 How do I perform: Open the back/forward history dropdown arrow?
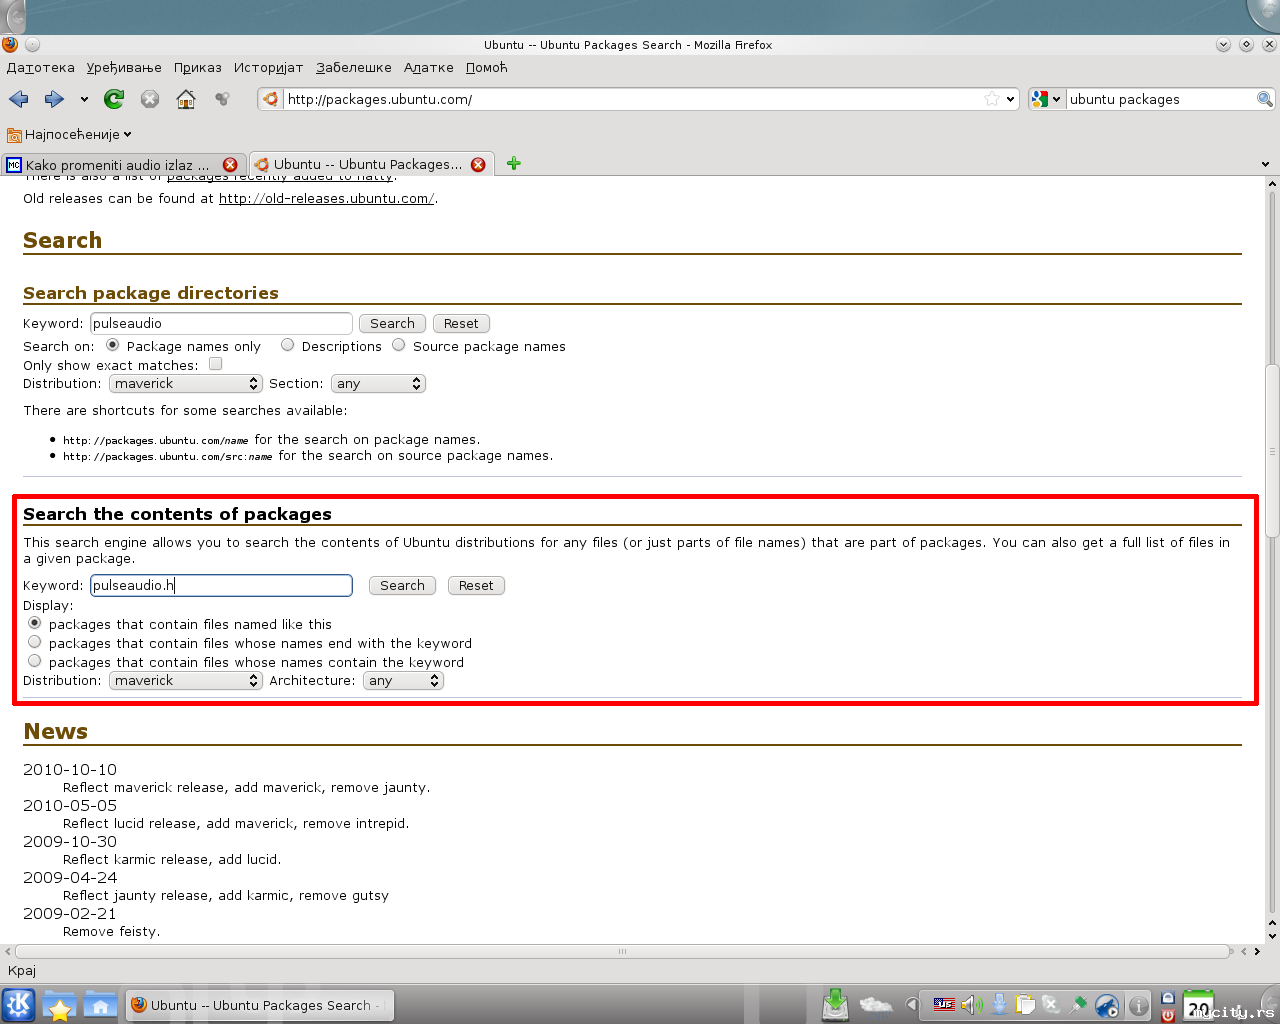pyautogui.click(x=84, y=99)
